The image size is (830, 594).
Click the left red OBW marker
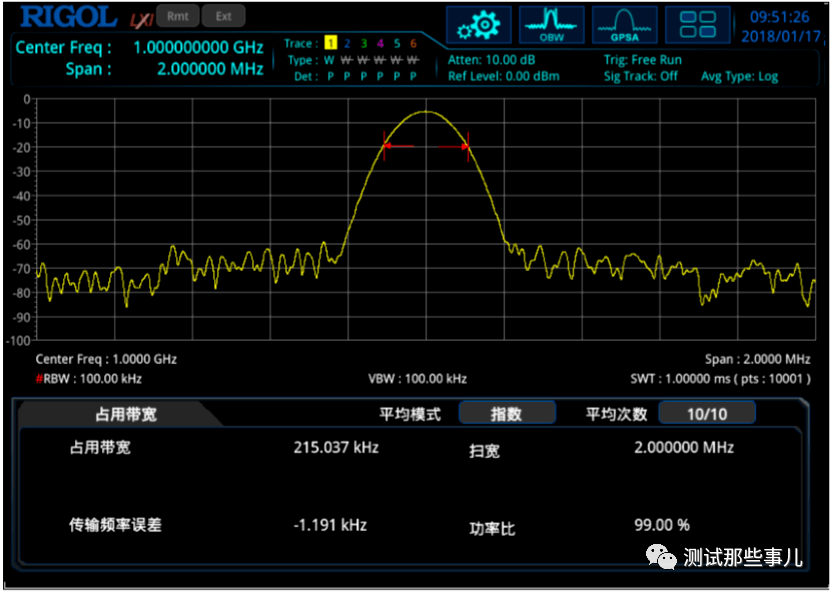pos(387,146)
